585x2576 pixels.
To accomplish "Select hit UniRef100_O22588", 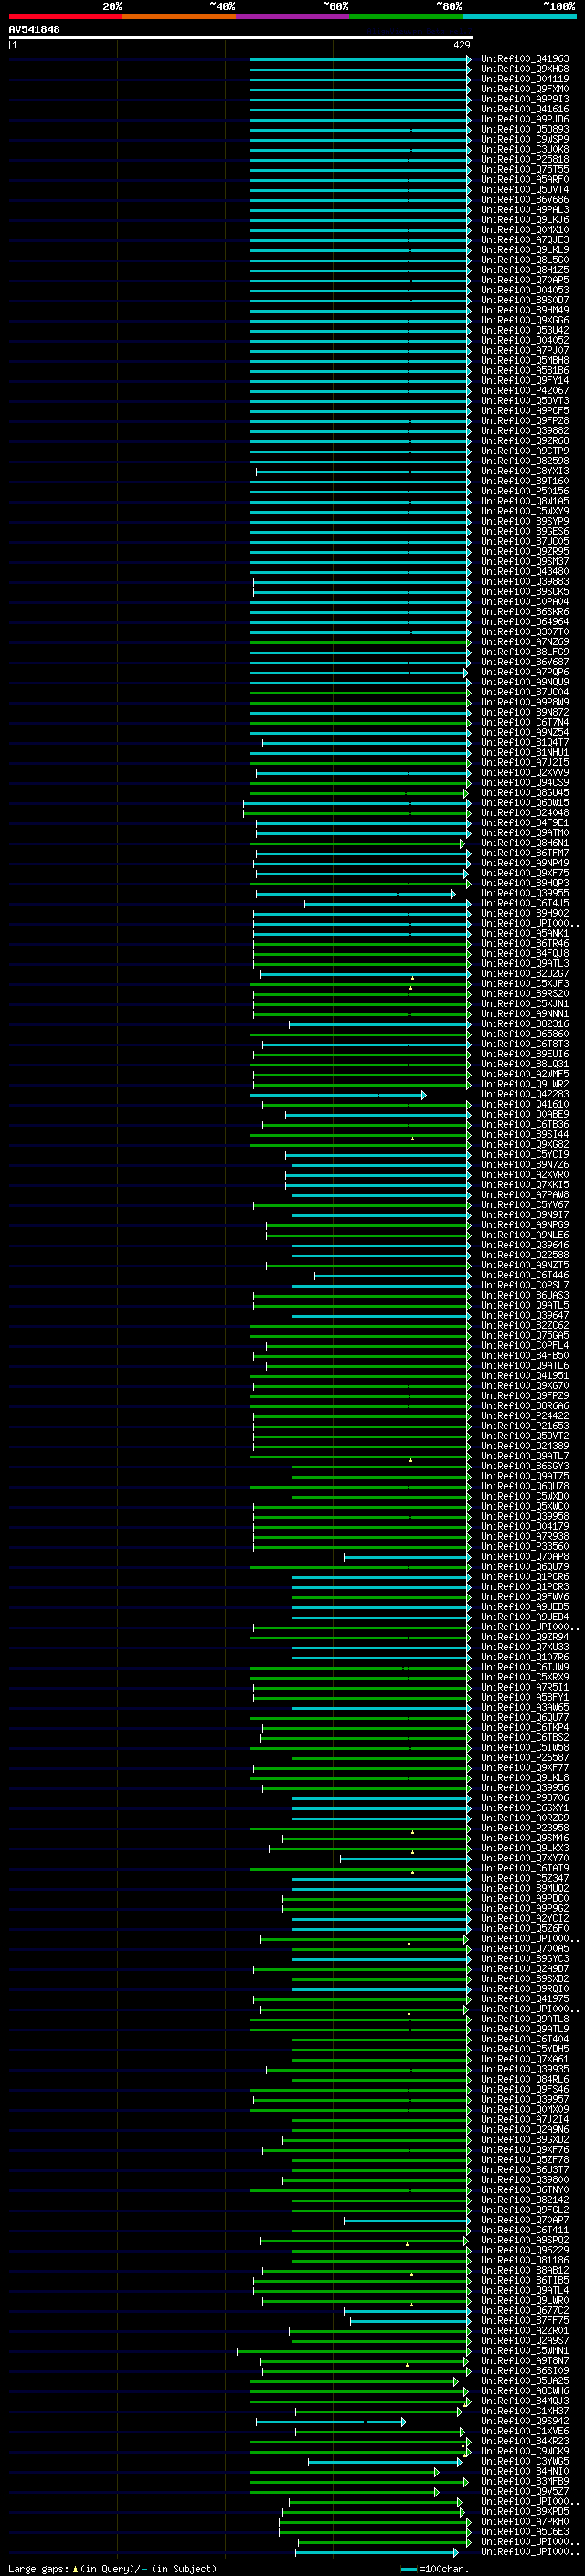I will 525,1255.
